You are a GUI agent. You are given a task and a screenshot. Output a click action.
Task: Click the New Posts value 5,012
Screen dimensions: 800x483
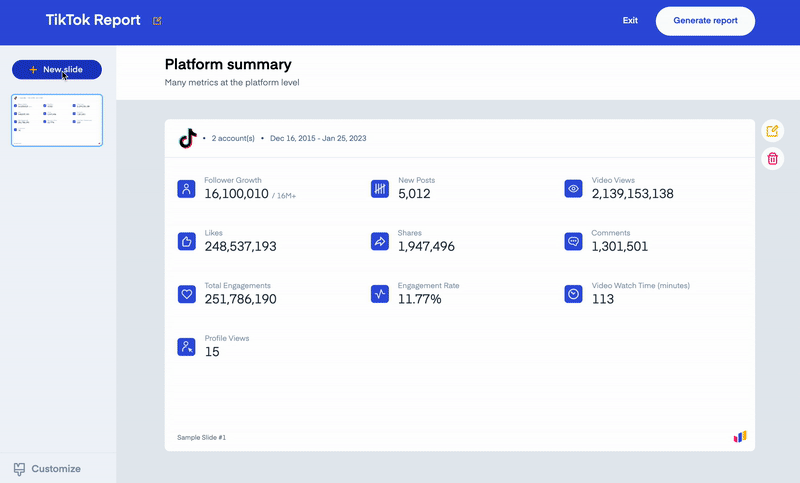[414, 194]
